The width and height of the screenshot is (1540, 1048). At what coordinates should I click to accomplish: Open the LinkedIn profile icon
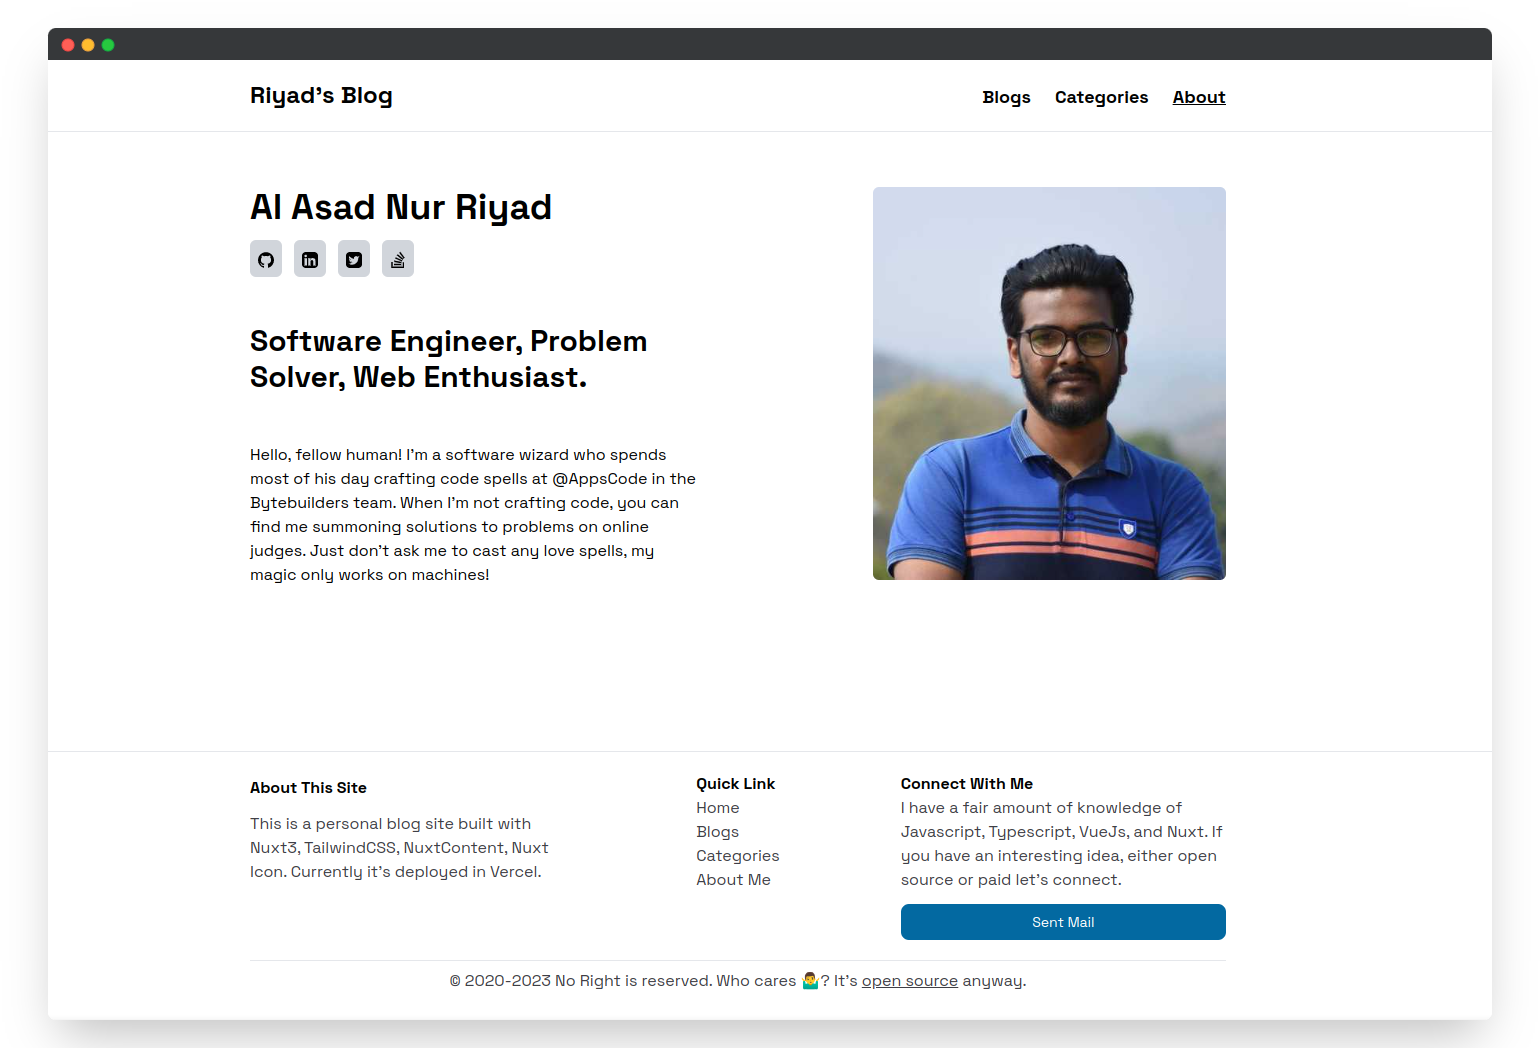pos(310,259)
